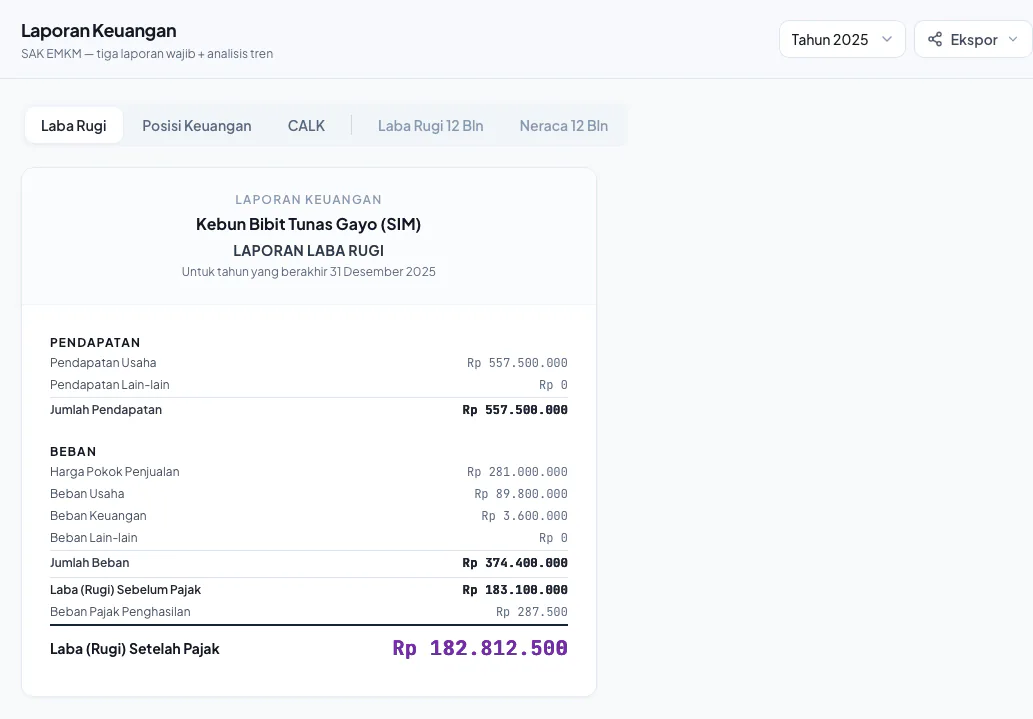Click the Jumlah Beban total label
Viewport: 1033px width, 719px height.
(x=90, y=563)
